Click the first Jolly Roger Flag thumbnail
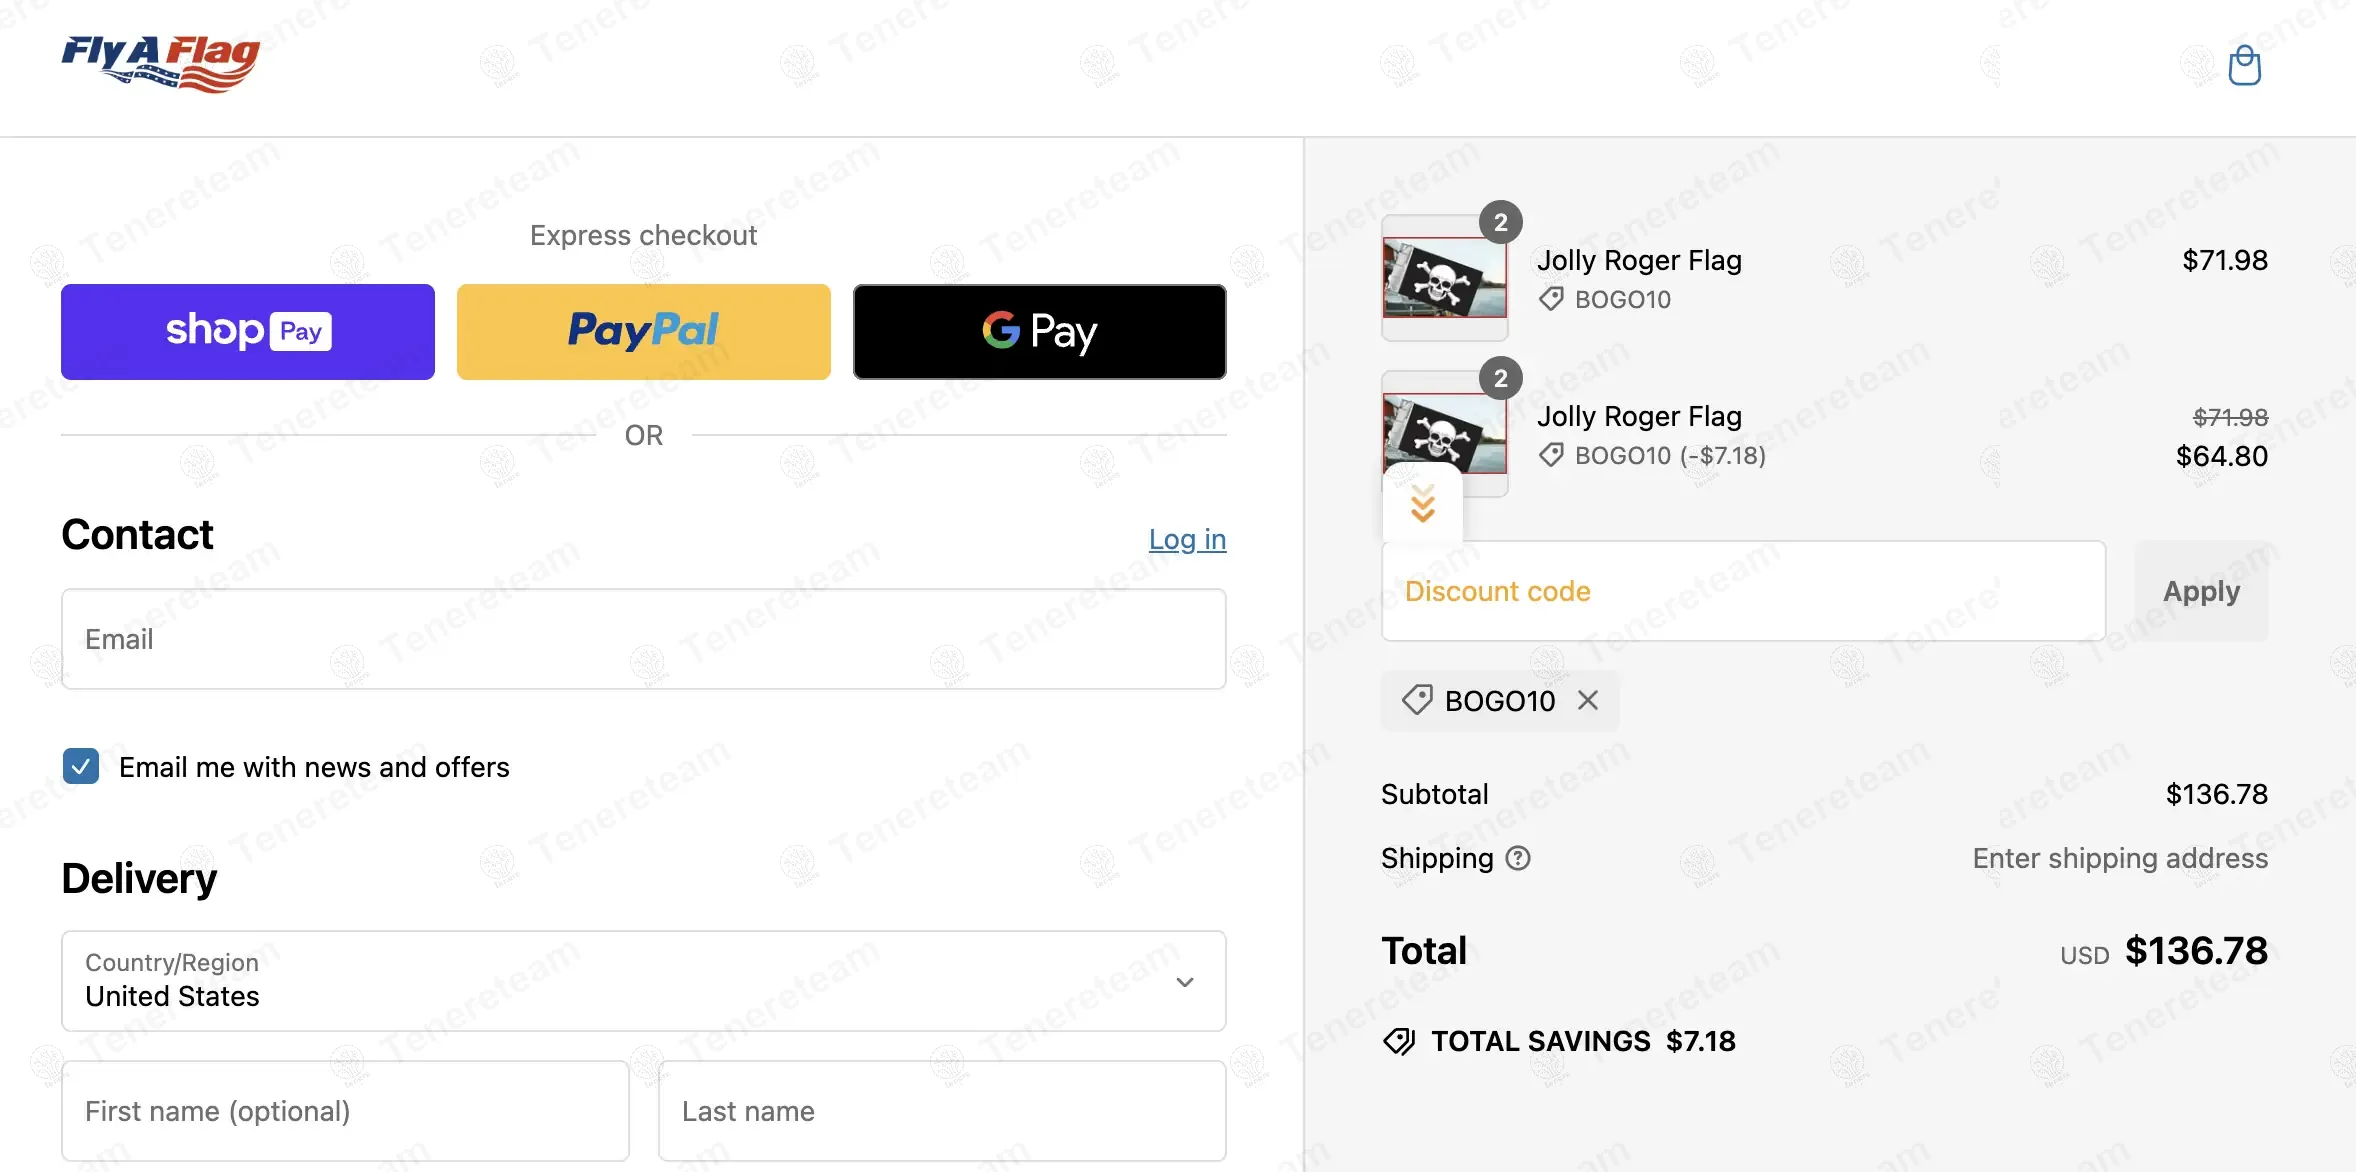Image resolution: width=2356 pixels, height=1172 pixels. (1444, 278)
